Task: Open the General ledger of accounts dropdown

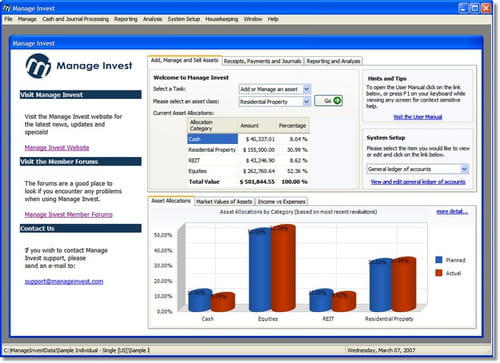Action: pyautogui.click(x=464, y=169)
